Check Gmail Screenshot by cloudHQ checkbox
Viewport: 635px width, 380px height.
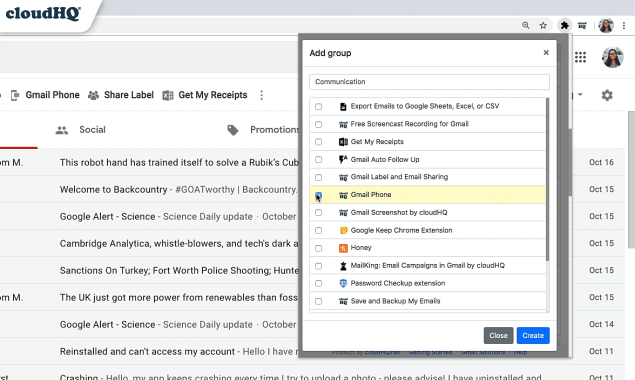click(319, 213)
